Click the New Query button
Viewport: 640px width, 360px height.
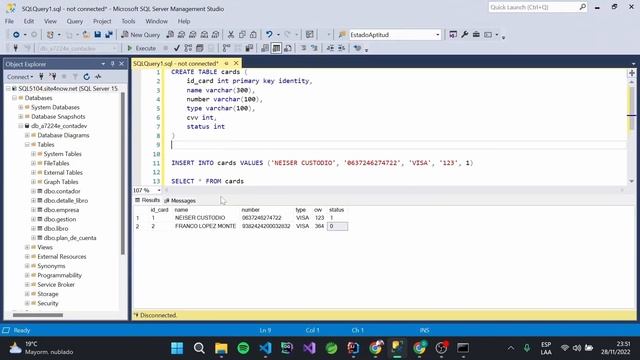(x=141, y=35)
